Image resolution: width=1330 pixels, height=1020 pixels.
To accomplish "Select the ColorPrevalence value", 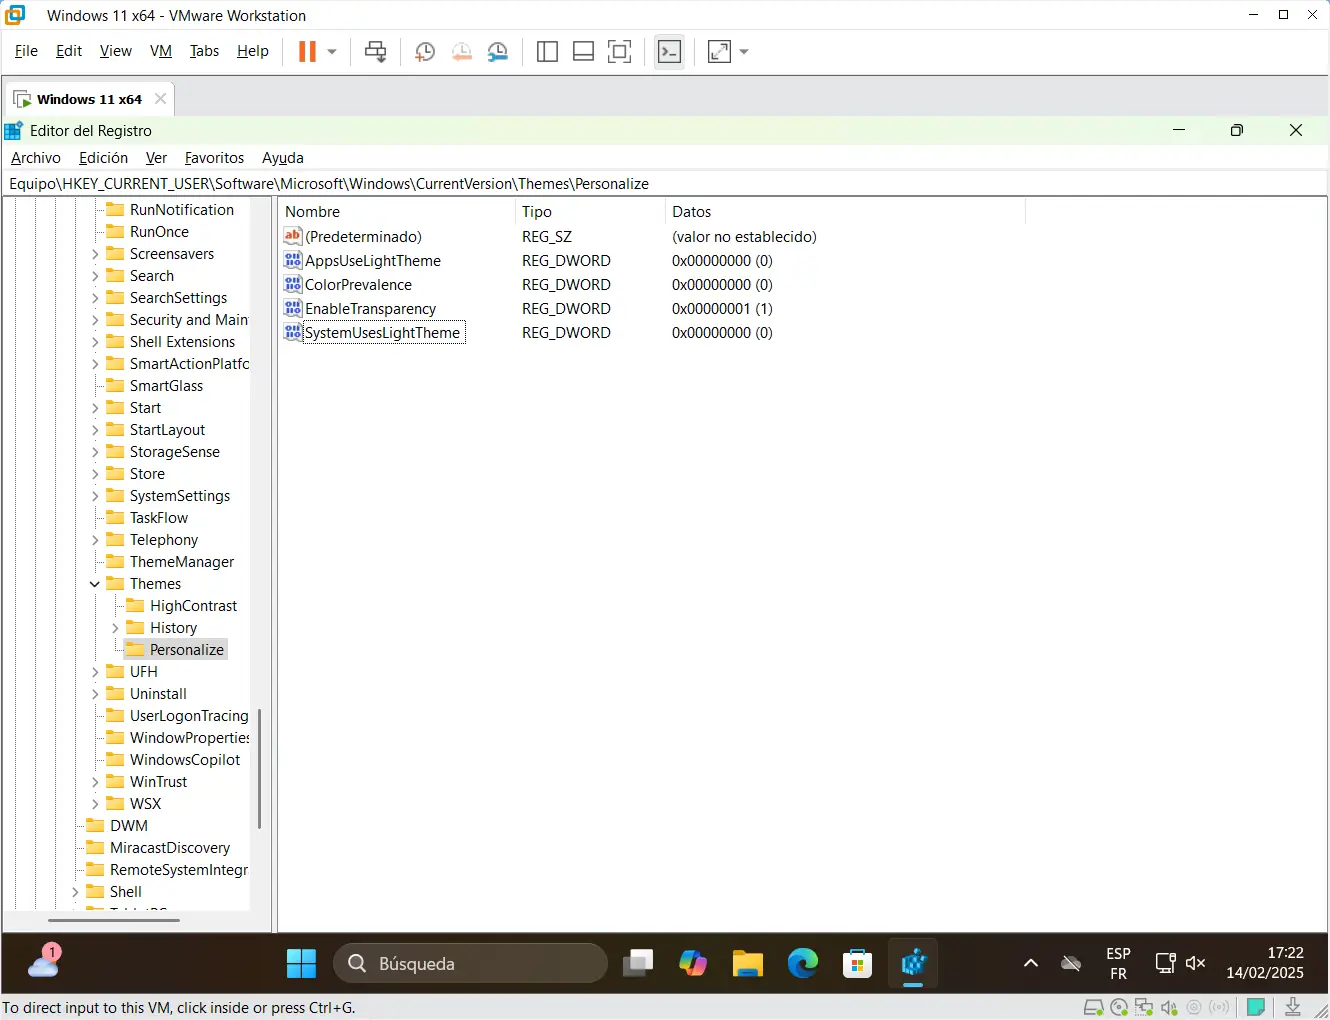I will point(358,285).
